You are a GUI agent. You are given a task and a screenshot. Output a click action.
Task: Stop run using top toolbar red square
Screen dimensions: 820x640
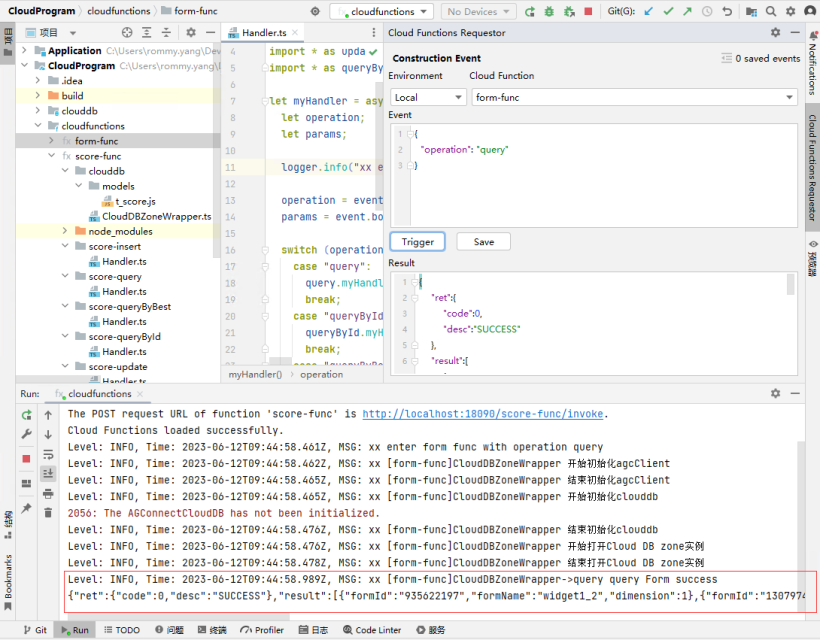(x=588, y=11)
